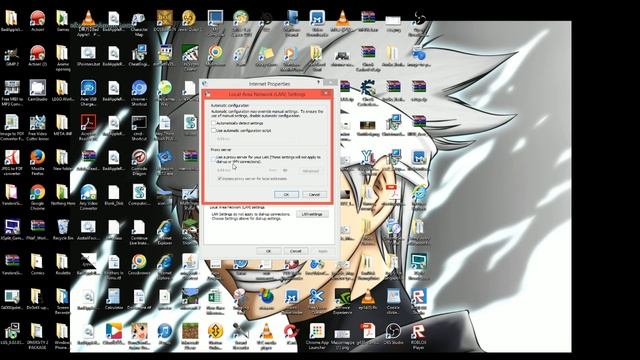Click the proxy Port input field
Screen dimensions: 640x360
click(x=289, y=170)
